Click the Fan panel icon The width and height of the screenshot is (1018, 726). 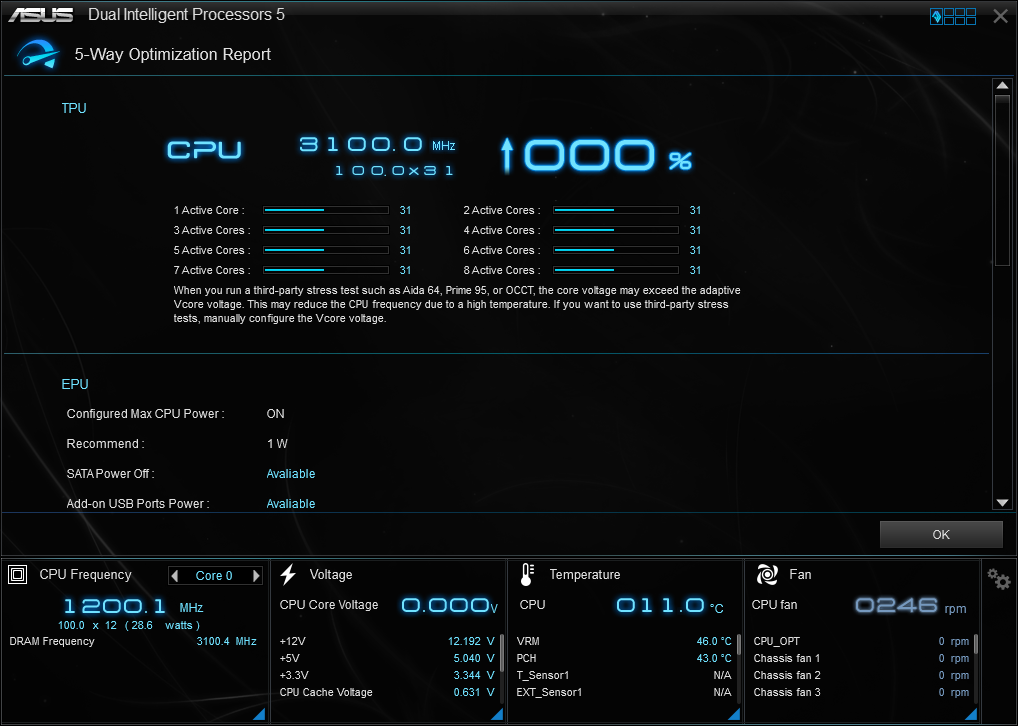767,575
